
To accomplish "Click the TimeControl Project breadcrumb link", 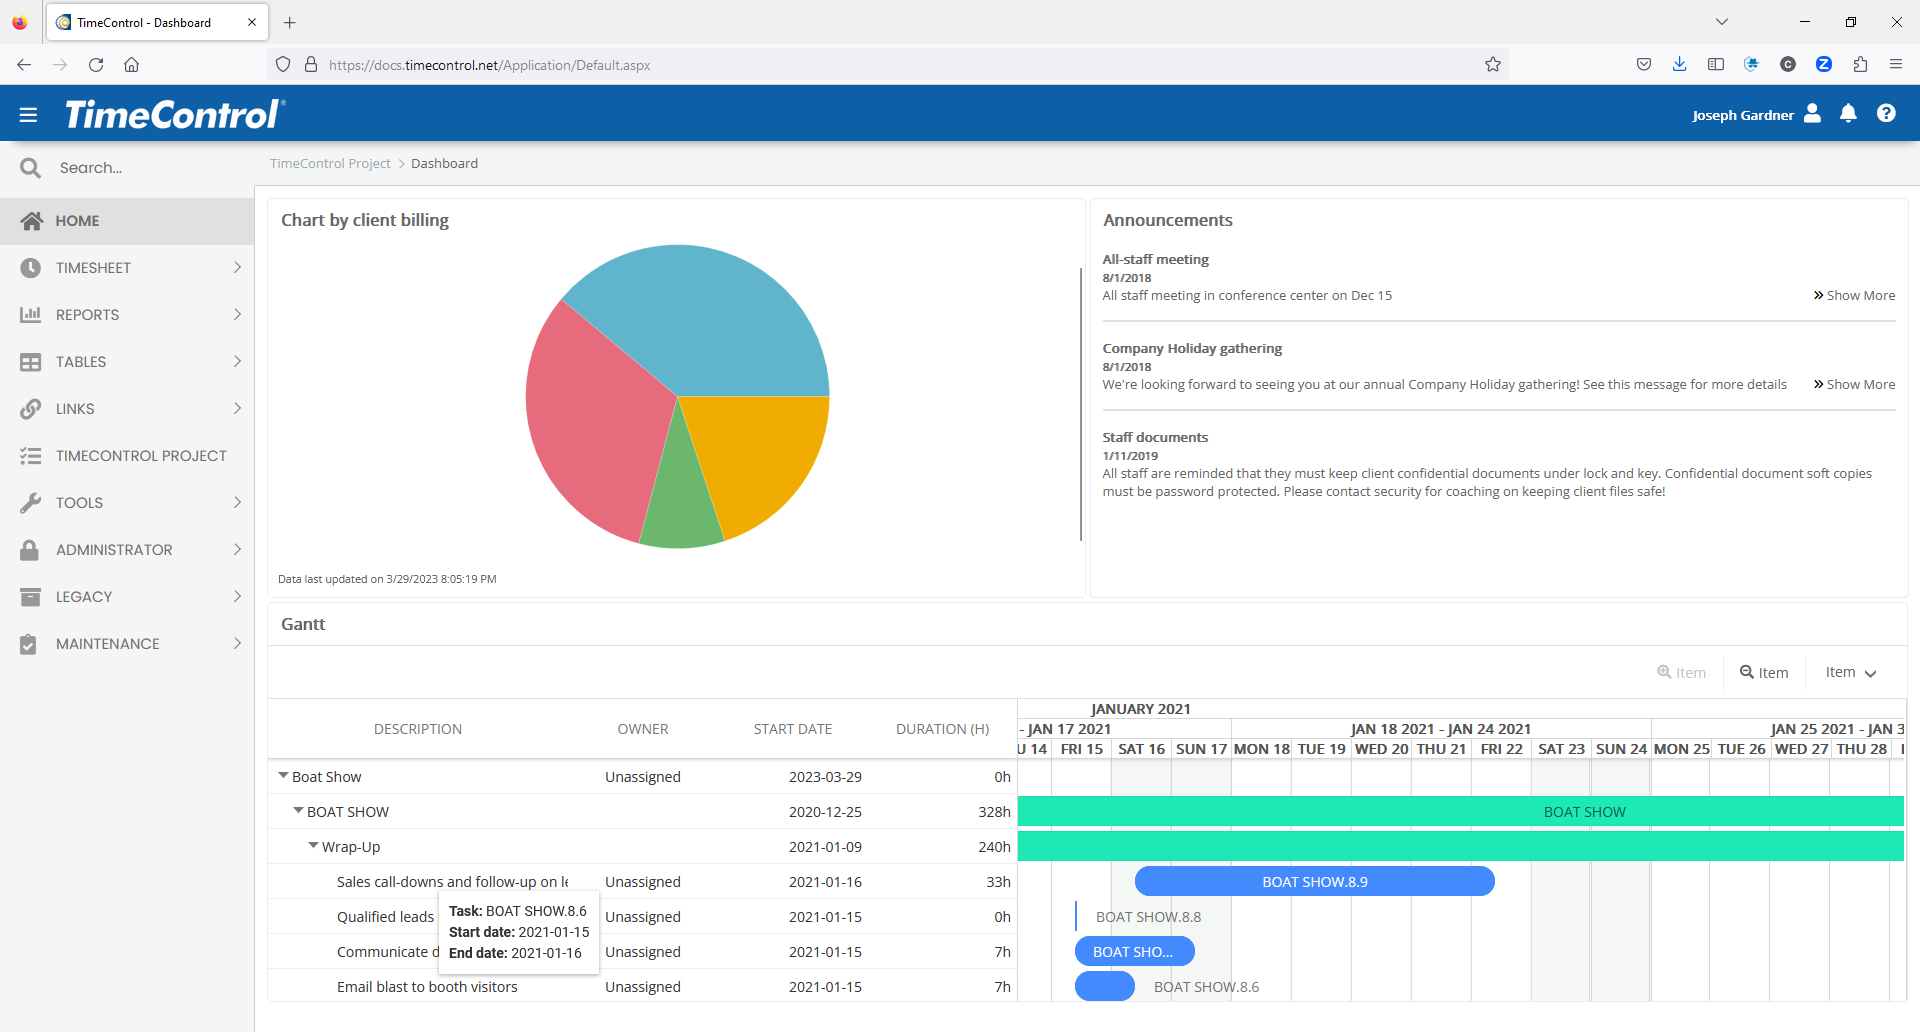I will pos(330,164).
